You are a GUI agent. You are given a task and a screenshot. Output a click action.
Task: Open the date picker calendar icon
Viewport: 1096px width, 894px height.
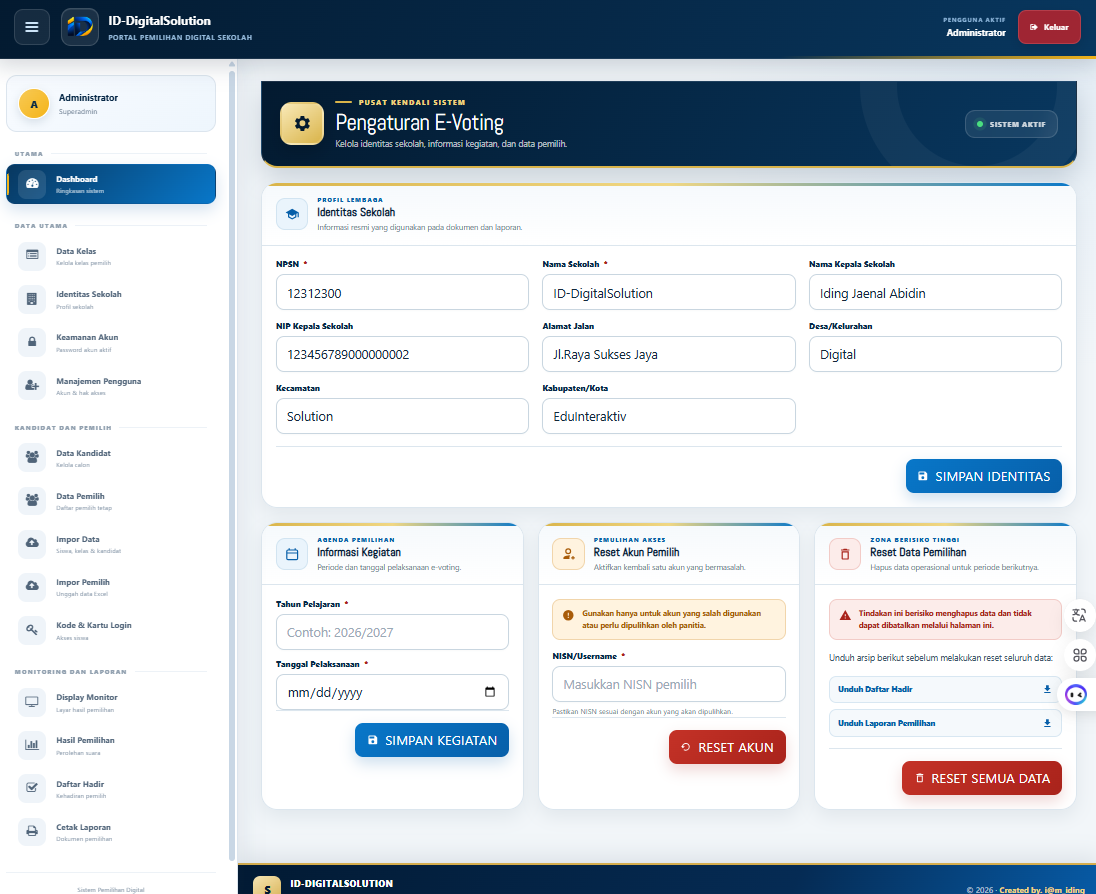point(490,692)
